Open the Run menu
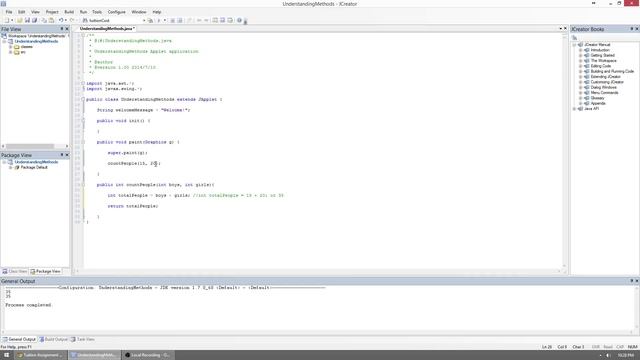This screenshot has width=640, height=360. pos(83,12)
